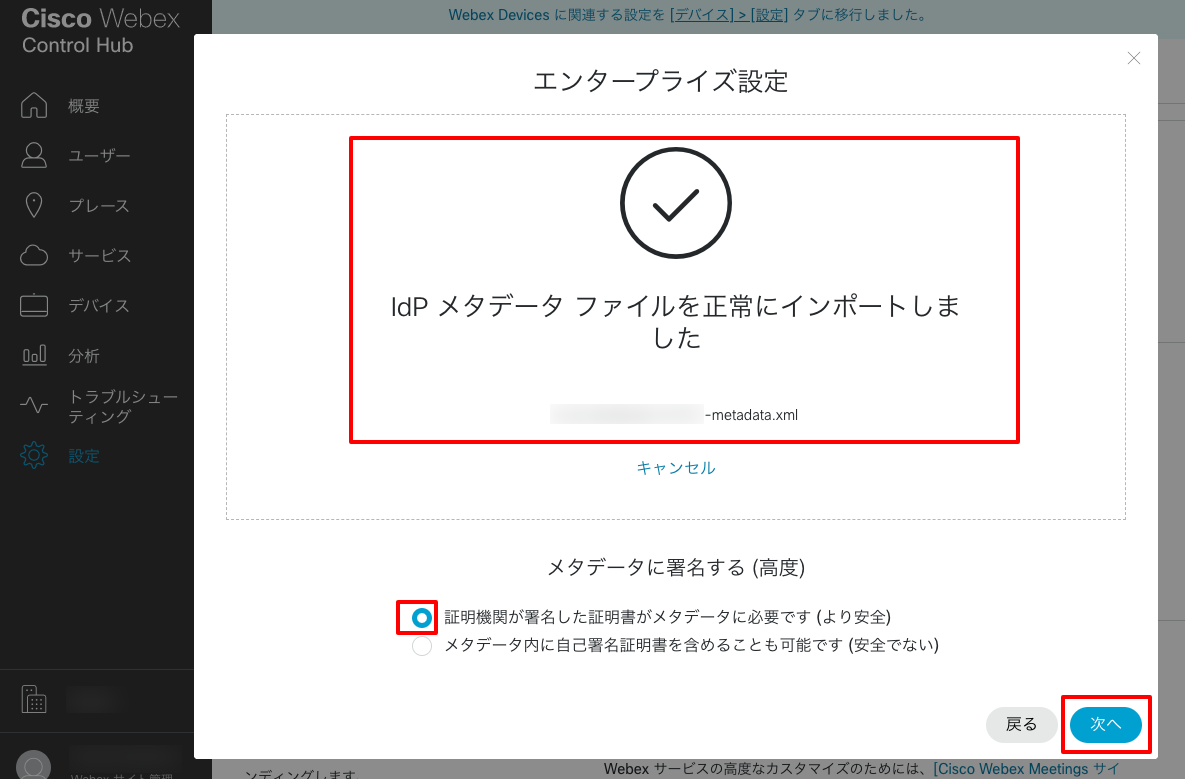Image resolution: width=1185 pixels, height=779 pixels.
Task: Click the メタデータに署名する (高度) heading
Action: pos(676,567)
